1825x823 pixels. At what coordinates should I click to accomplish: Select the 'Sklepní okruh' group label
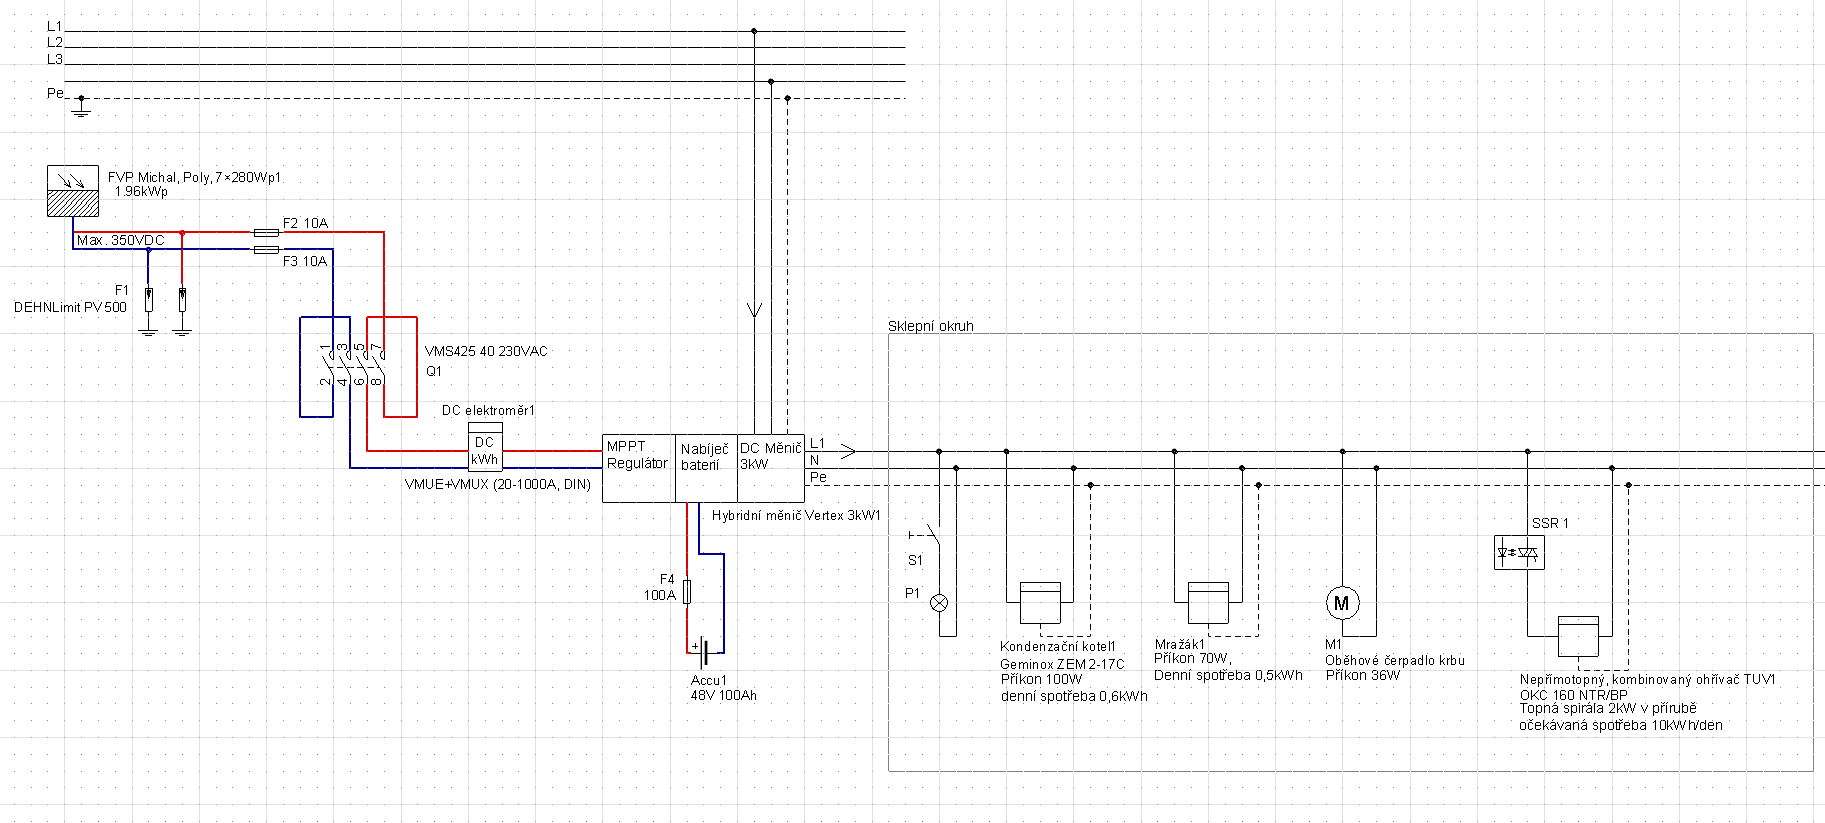pos(930,326)
